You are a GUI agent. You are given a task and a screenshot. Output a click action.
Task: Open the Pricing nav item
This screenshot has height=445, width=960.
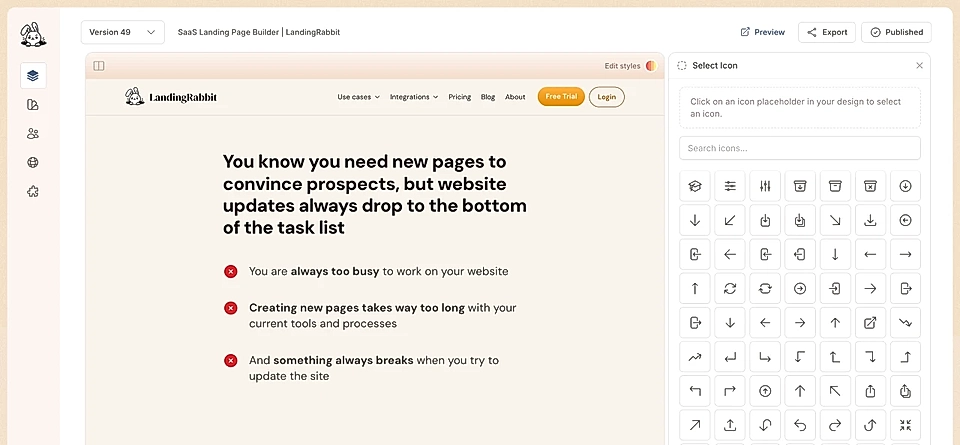pyautogui.click(x=459, y=97)
